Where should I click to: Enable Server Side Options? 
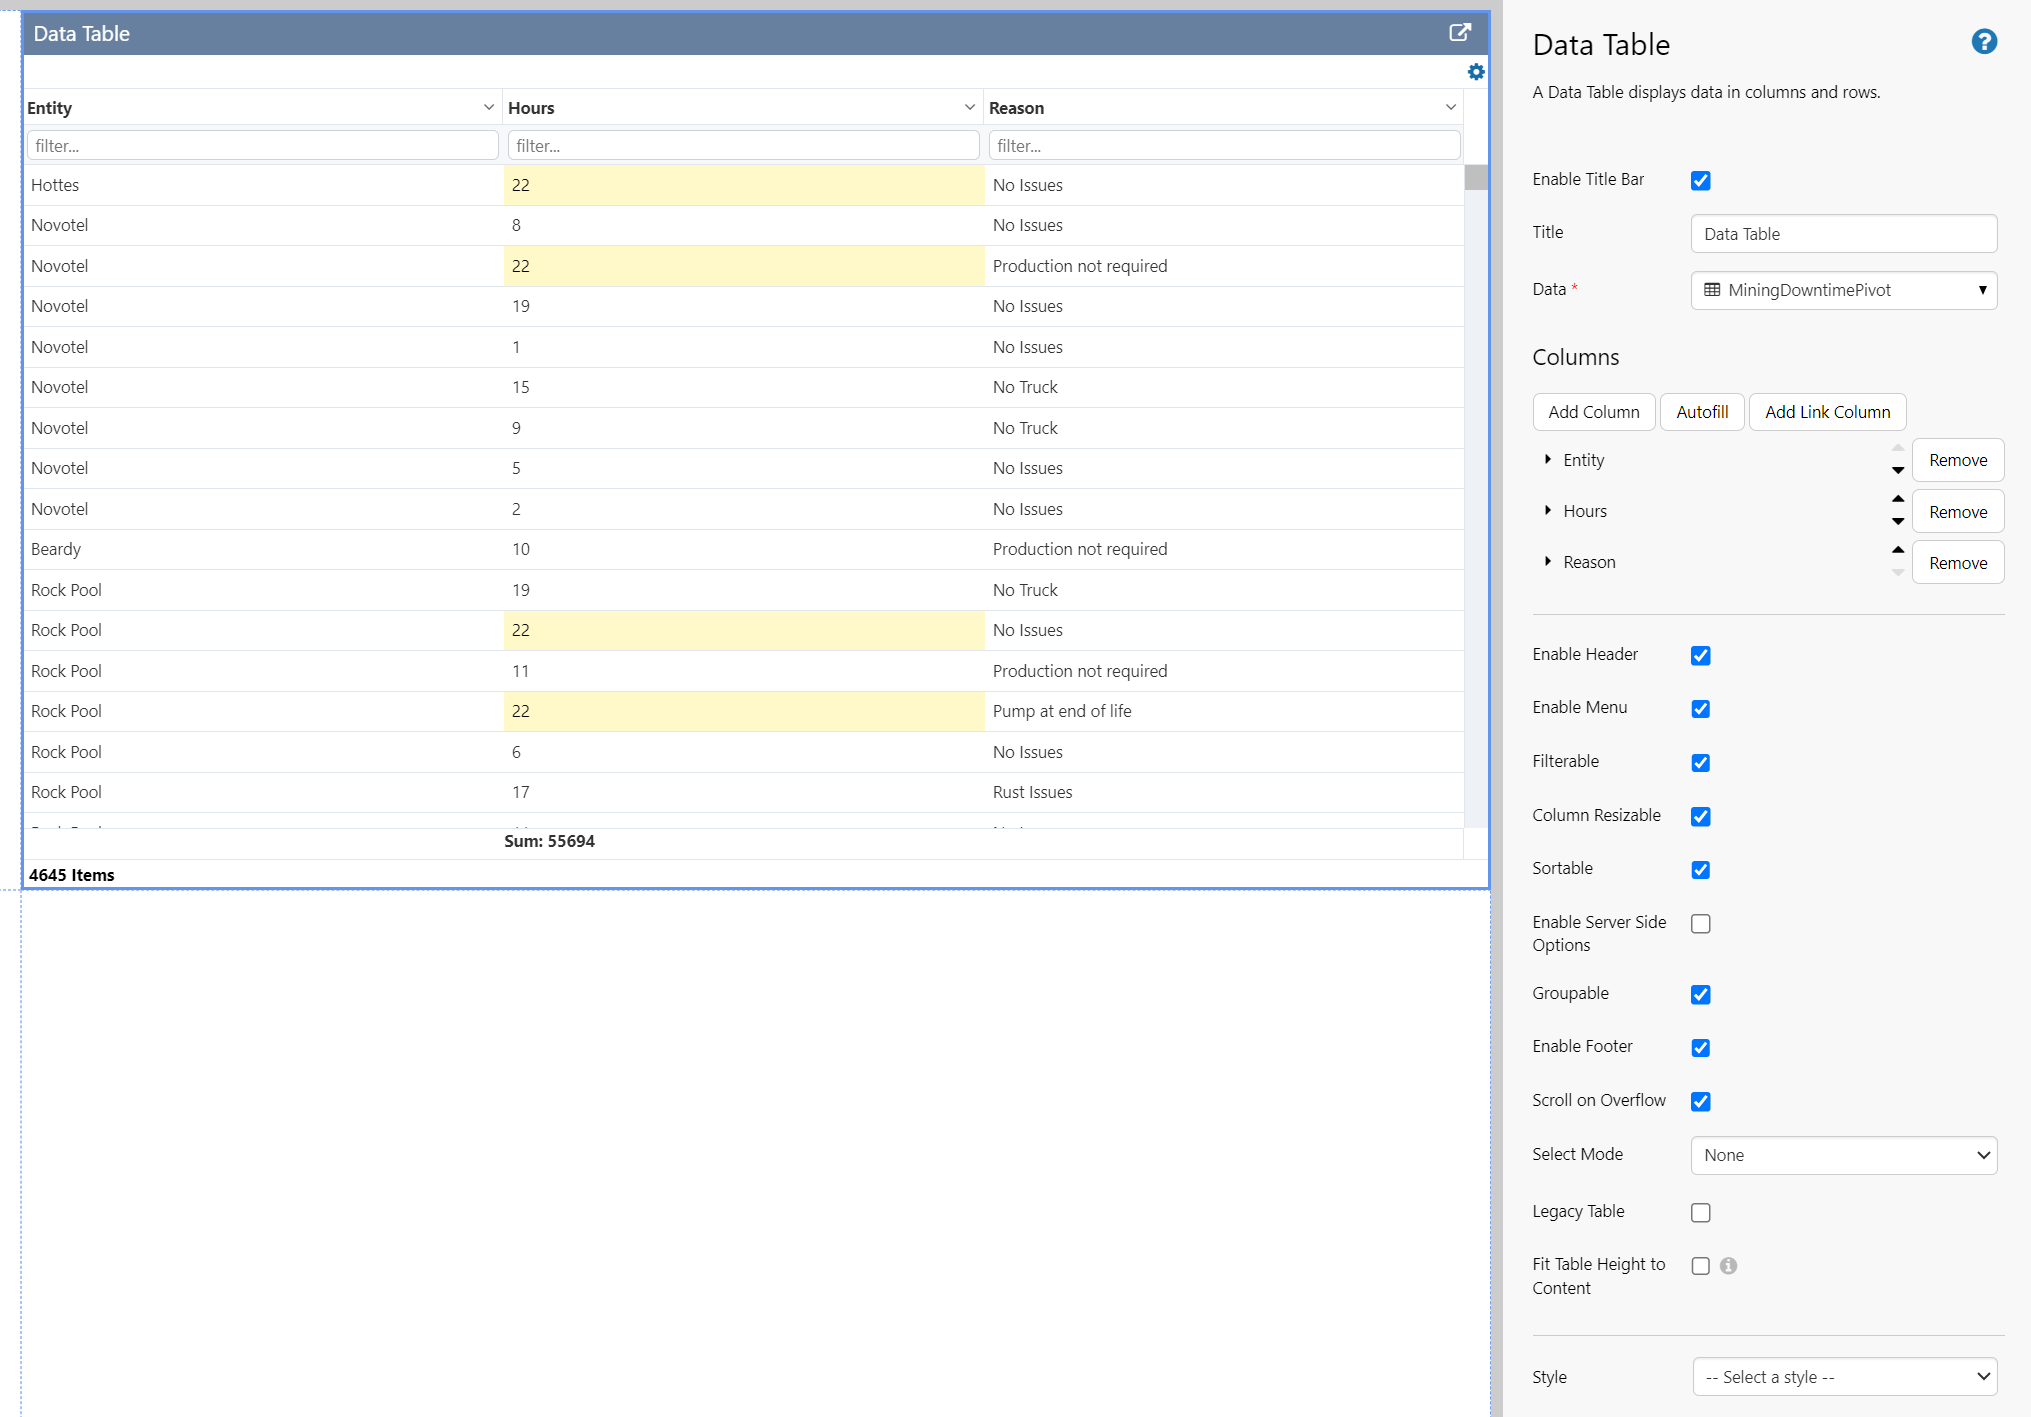tap(1700, 923)
